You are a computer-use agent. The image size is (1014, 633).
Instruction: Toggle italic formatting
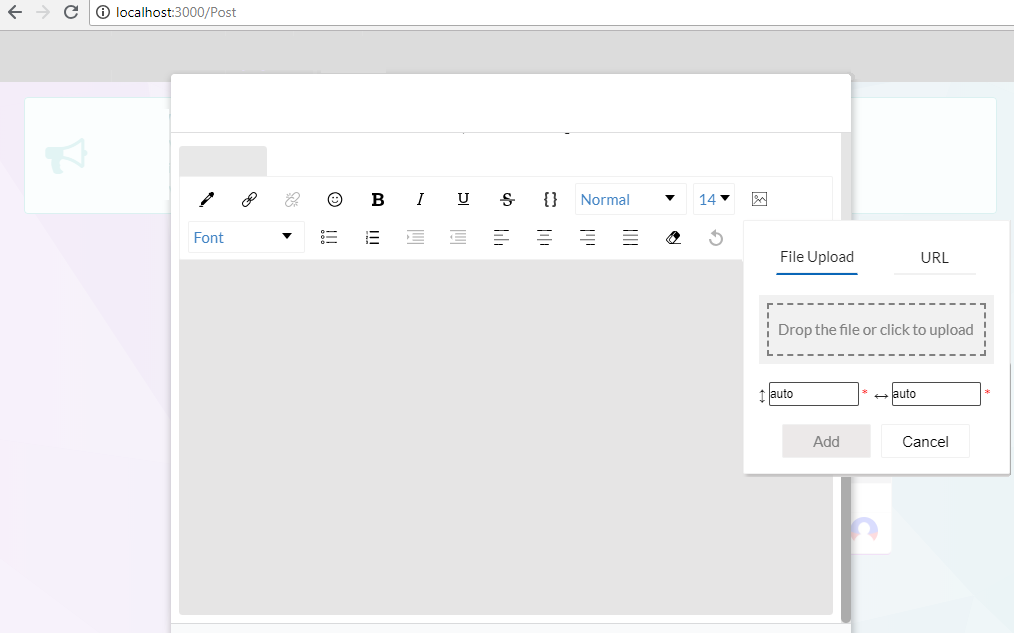pos(420,199)
